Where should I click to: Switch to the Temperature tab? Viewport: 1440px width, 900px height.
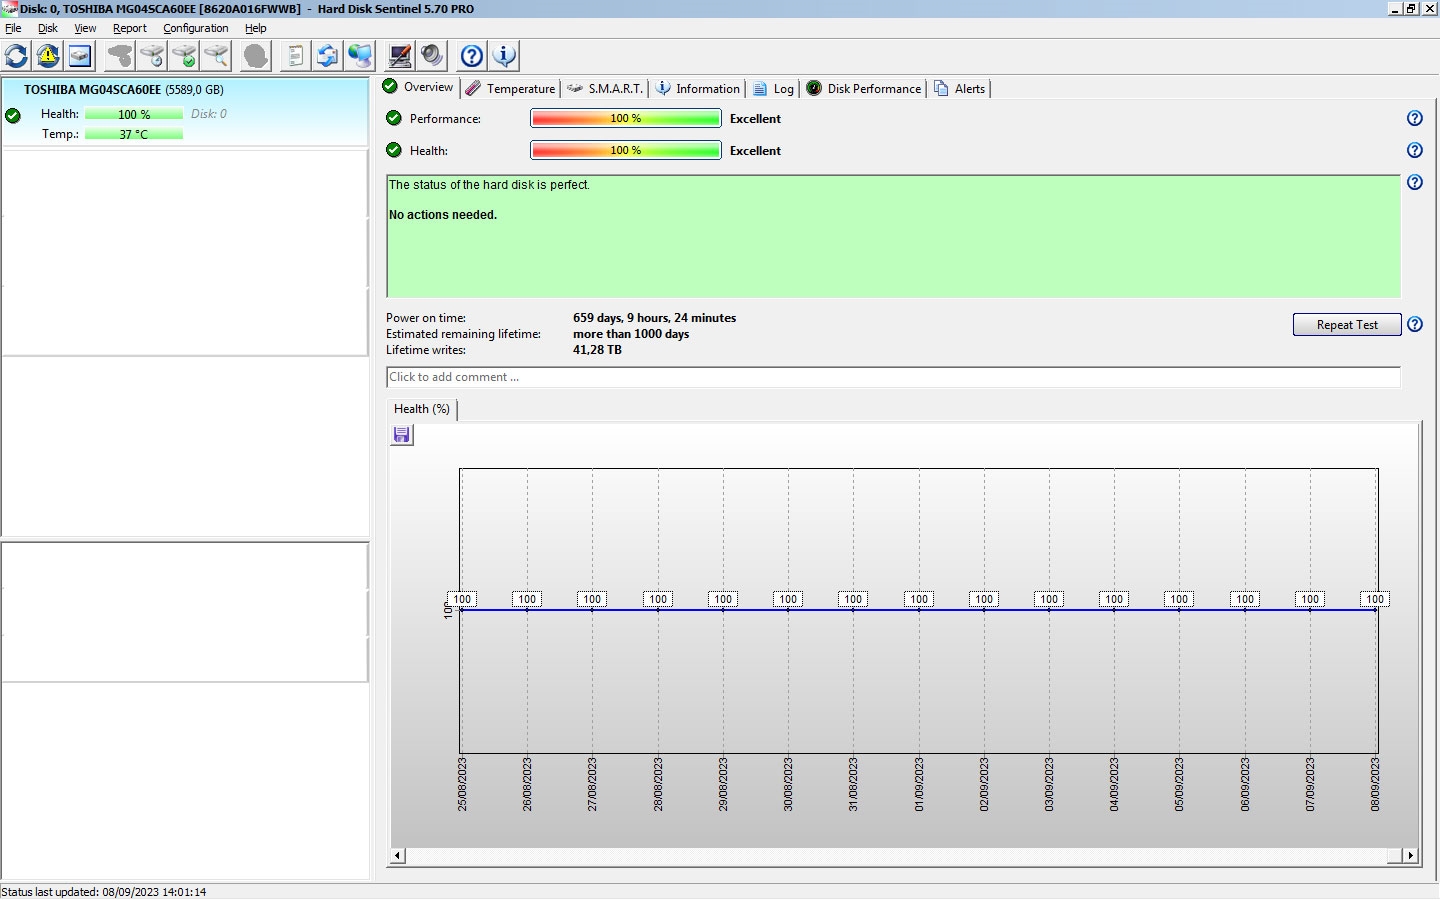[510, 89]
